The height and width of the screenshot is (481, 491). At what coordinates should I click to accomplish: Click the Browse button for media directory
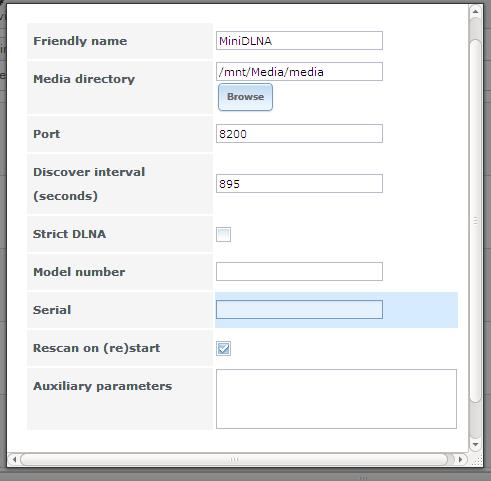[245, 97]
